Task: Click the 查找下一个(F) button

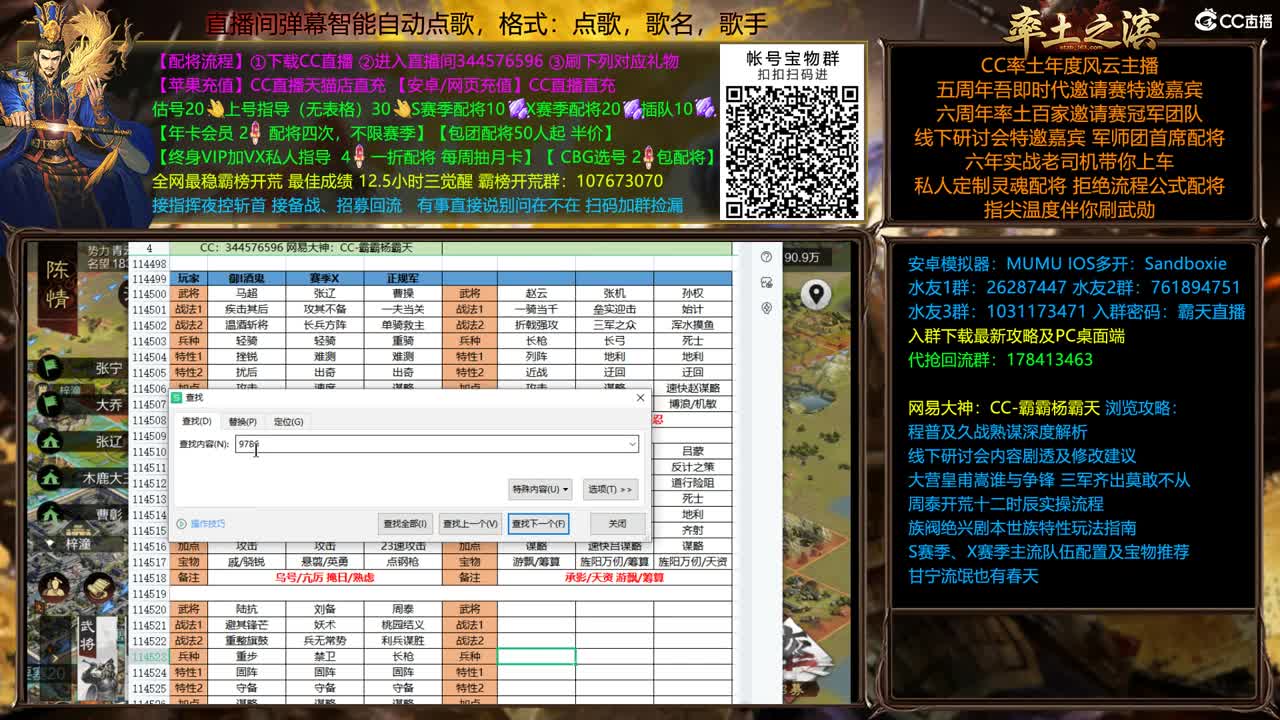Action: 539,523
